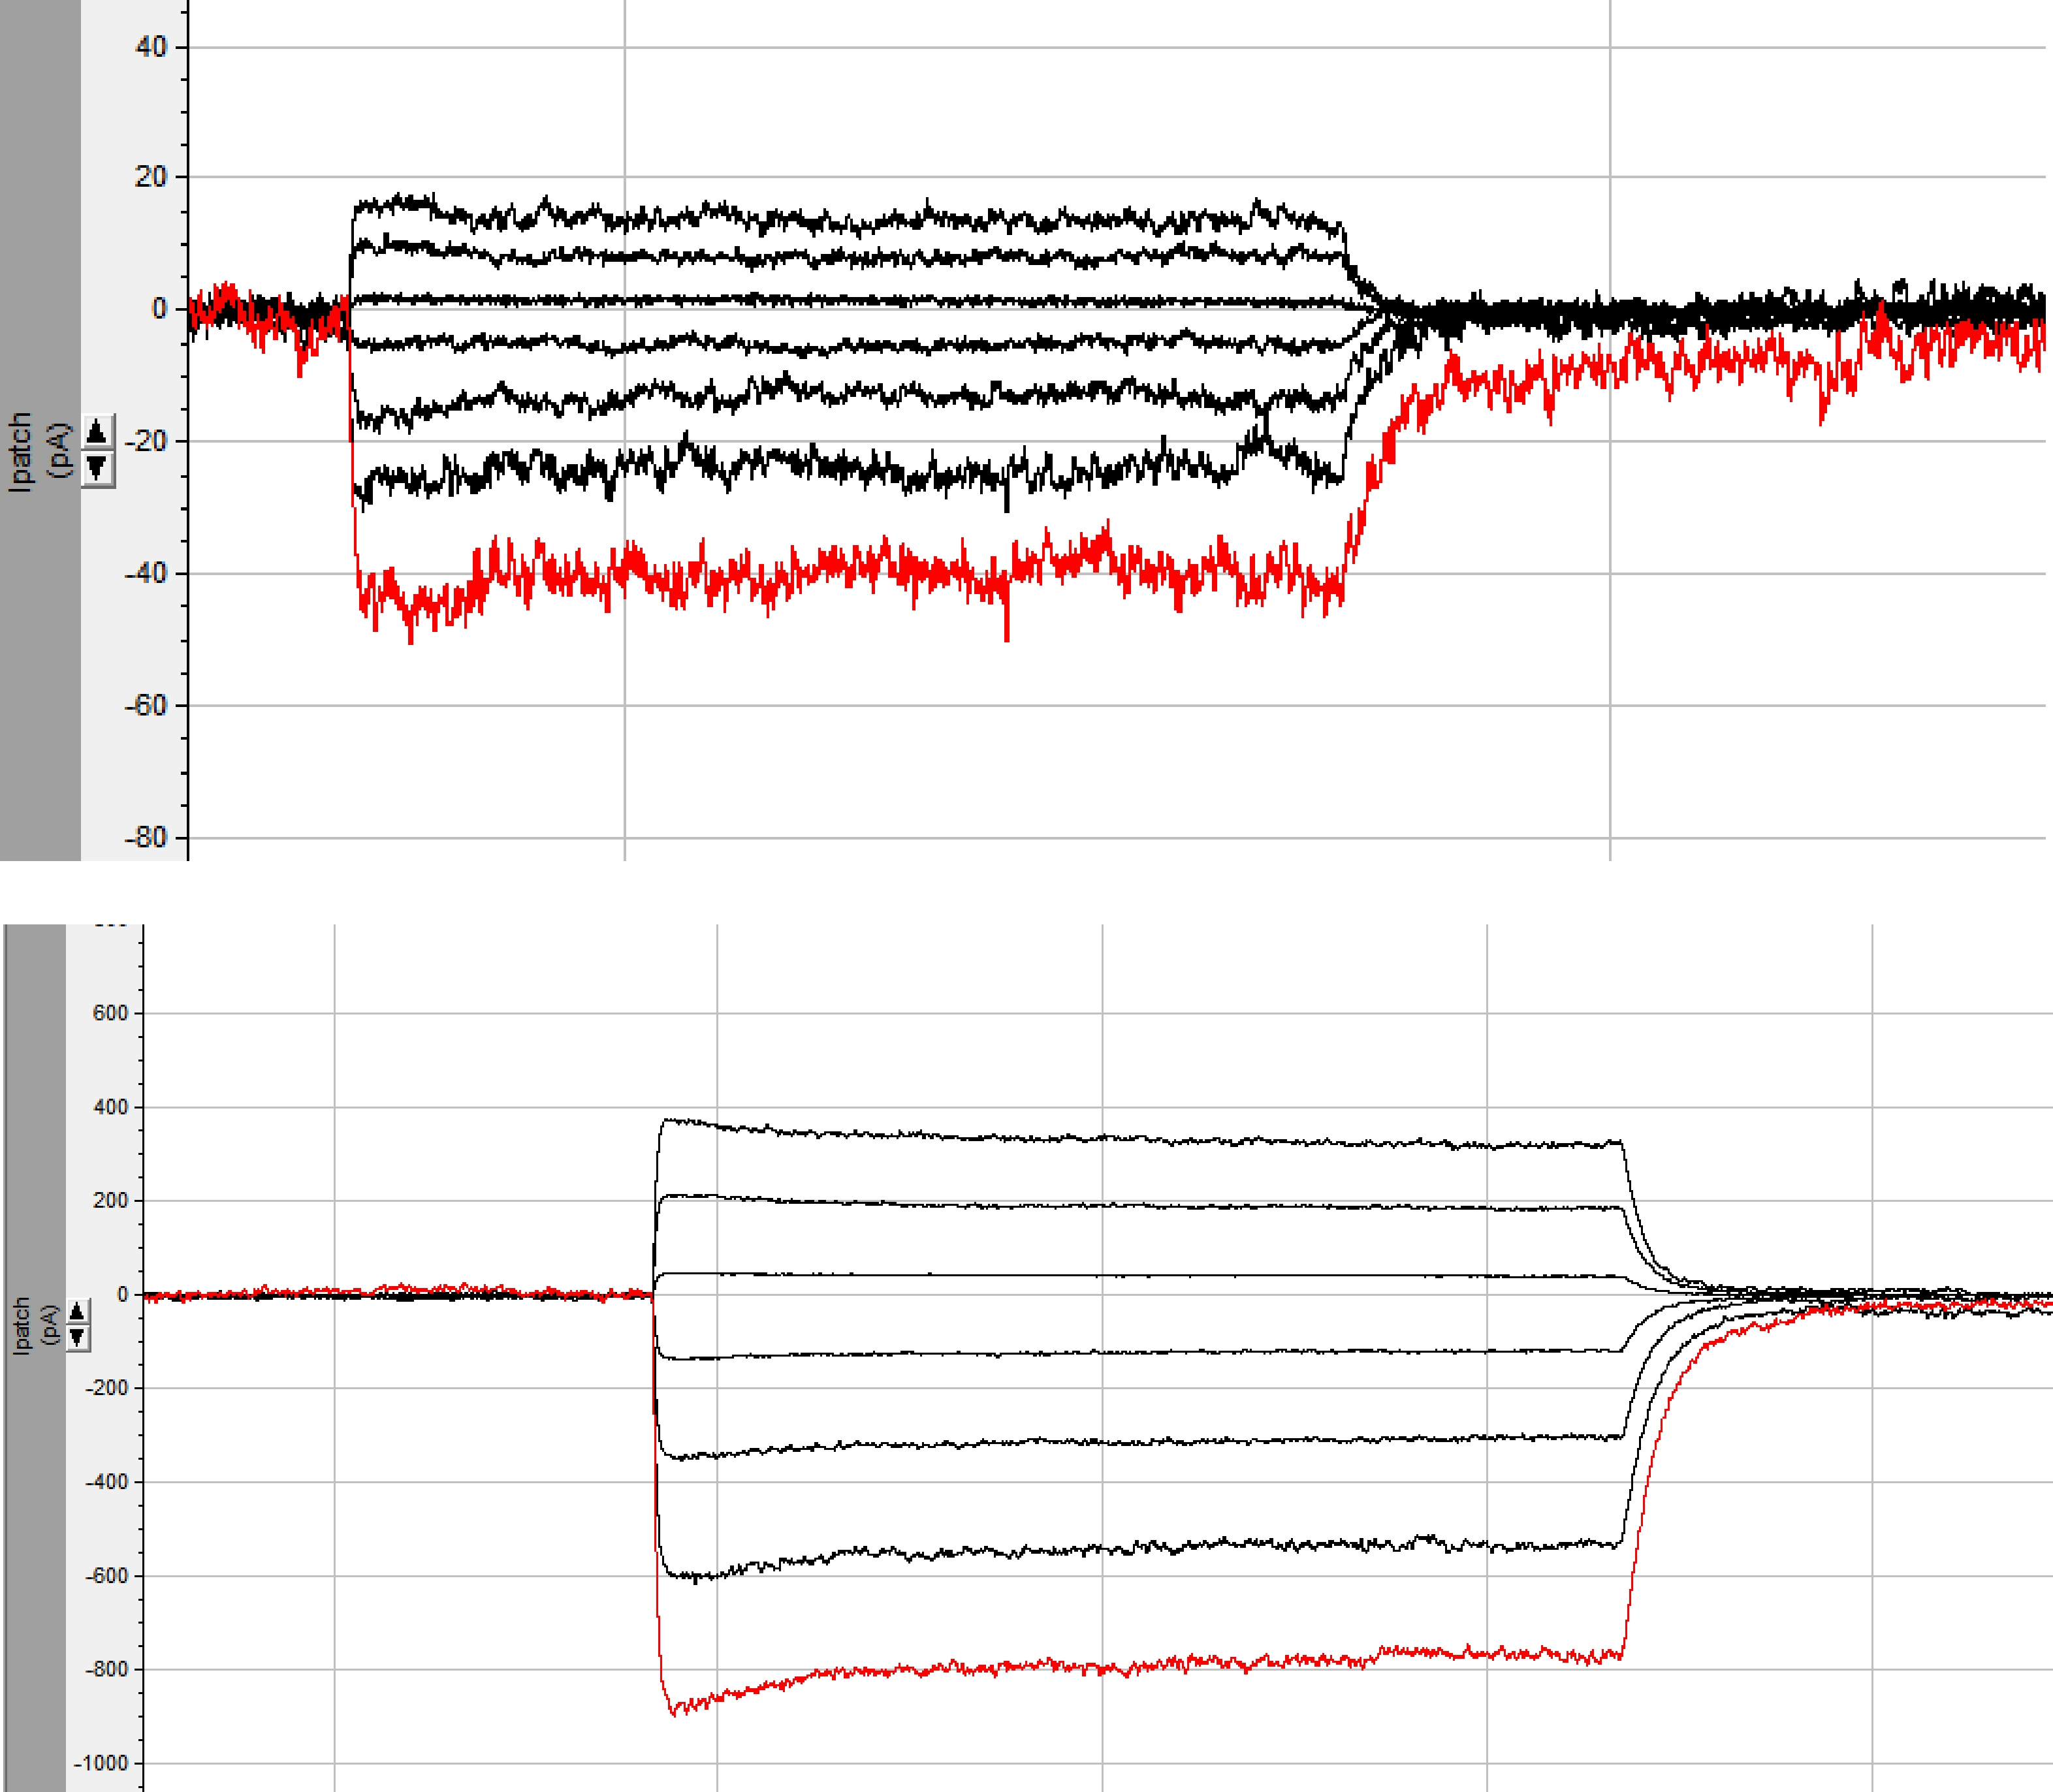Click the up arrow on upper graph's axis
The image size is (2053, 1792).
96,432
